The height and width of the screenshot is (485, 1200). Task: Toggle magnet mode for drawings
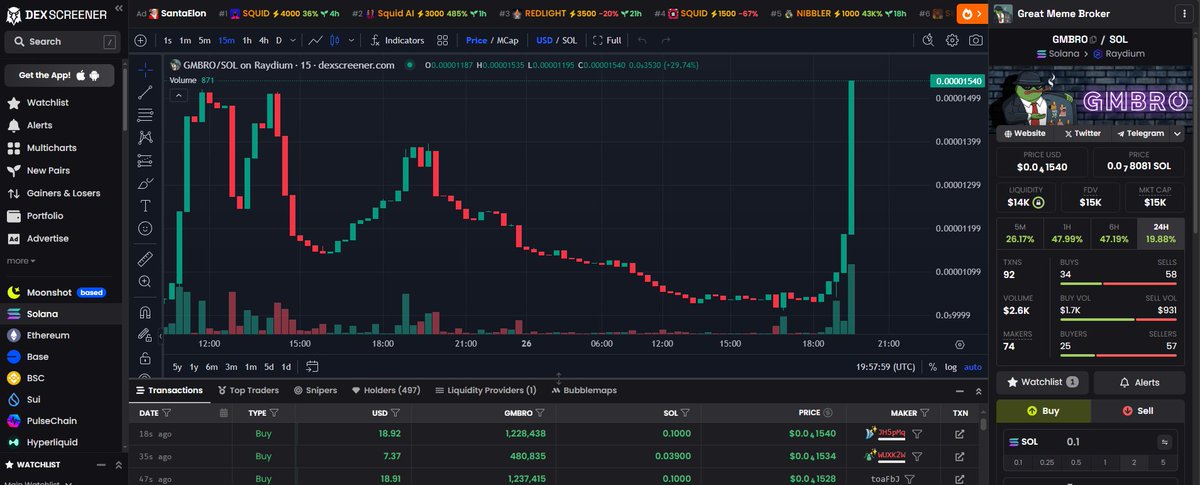[x=145, y=312]
